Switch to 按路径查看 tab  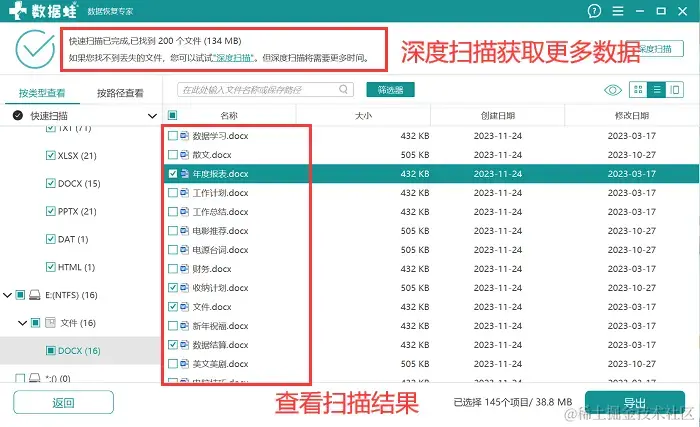(x=120, y=93)
